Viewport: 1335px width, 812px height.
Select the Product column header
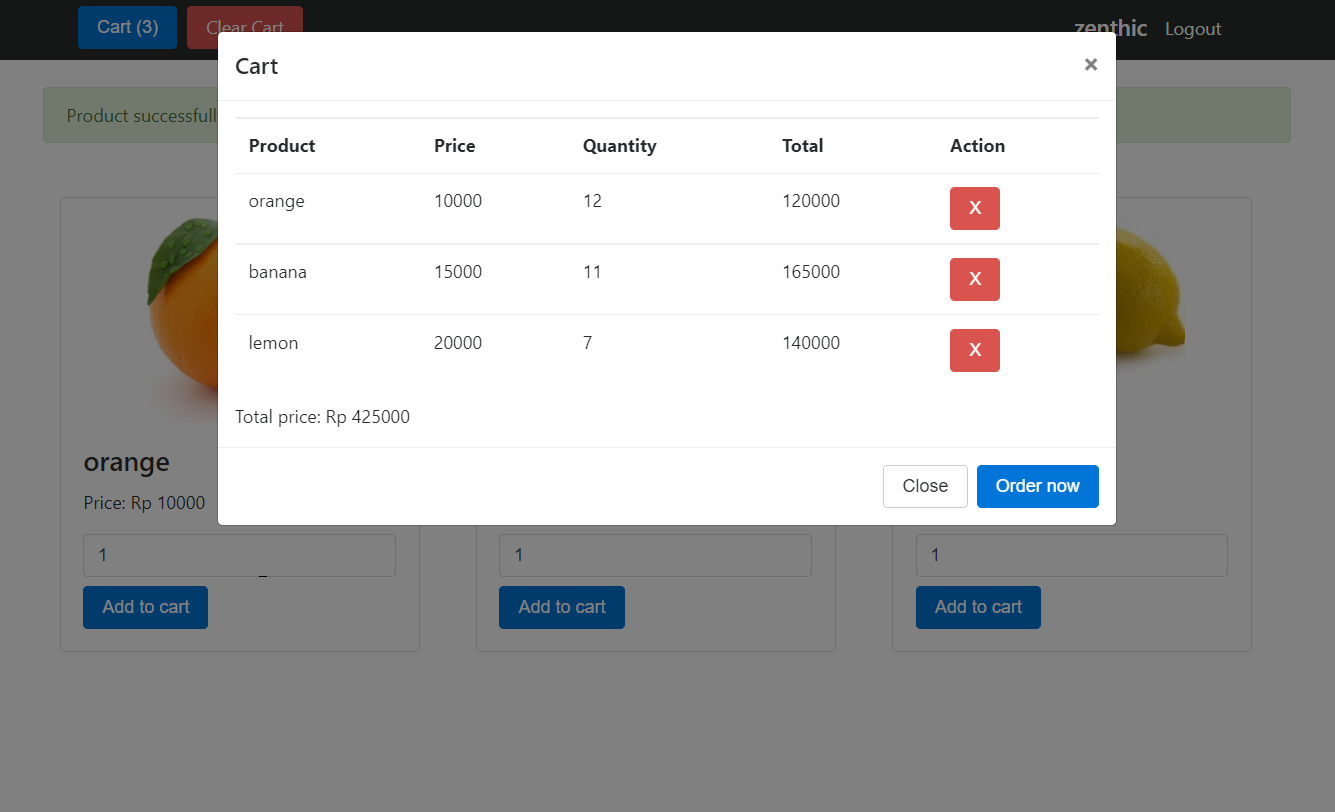(x=281, y=145)
